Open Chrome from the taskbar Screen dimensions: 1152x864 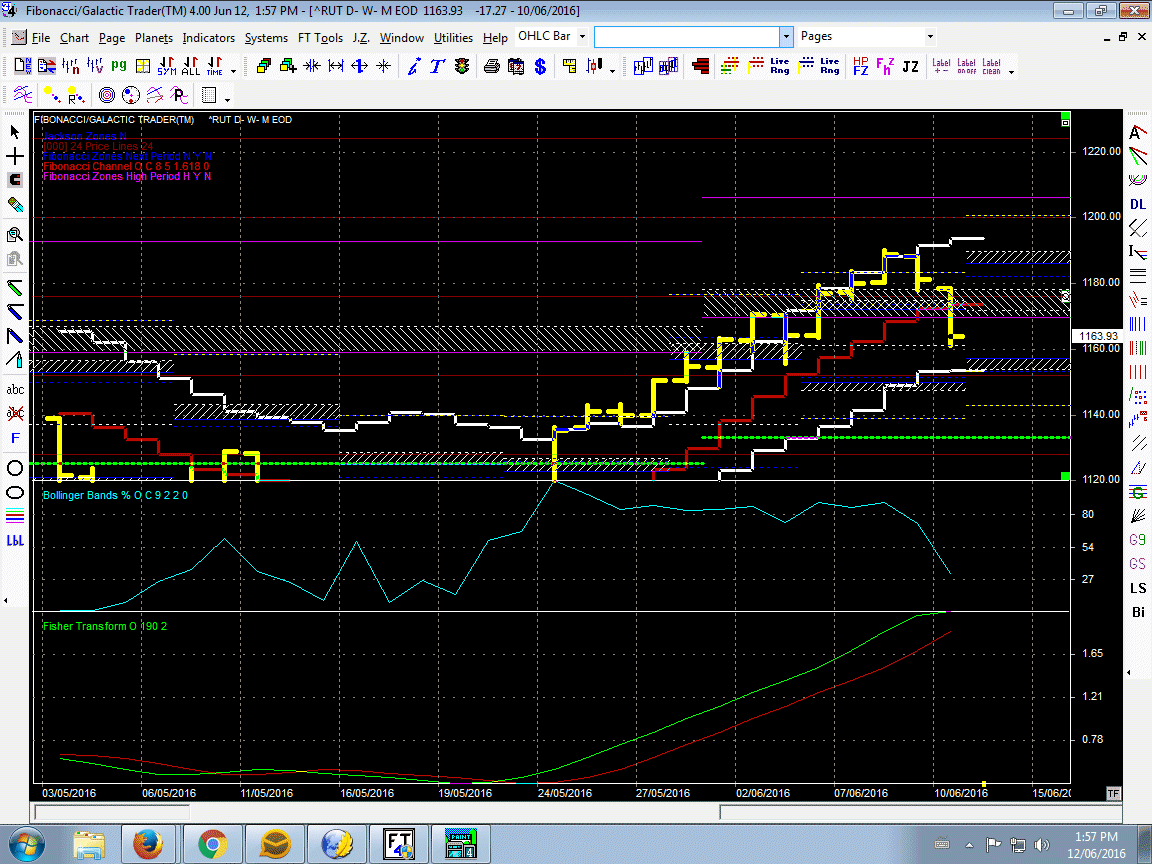click(212, 844)
